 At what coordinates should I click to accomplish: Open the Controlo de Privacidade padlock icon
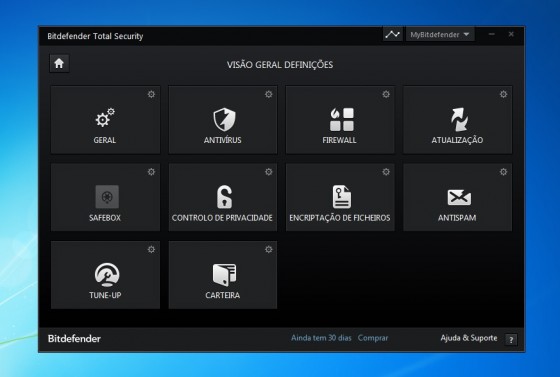pos(224,197)
